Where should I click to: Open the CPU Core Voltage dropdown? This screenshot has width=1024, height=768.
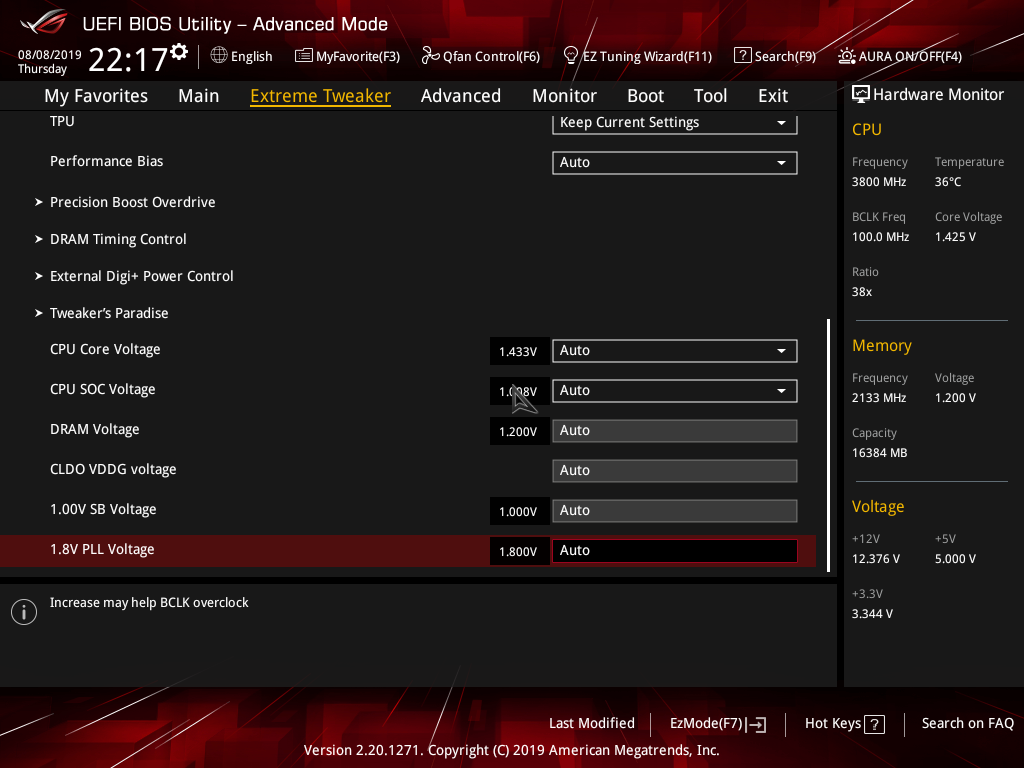674,351
